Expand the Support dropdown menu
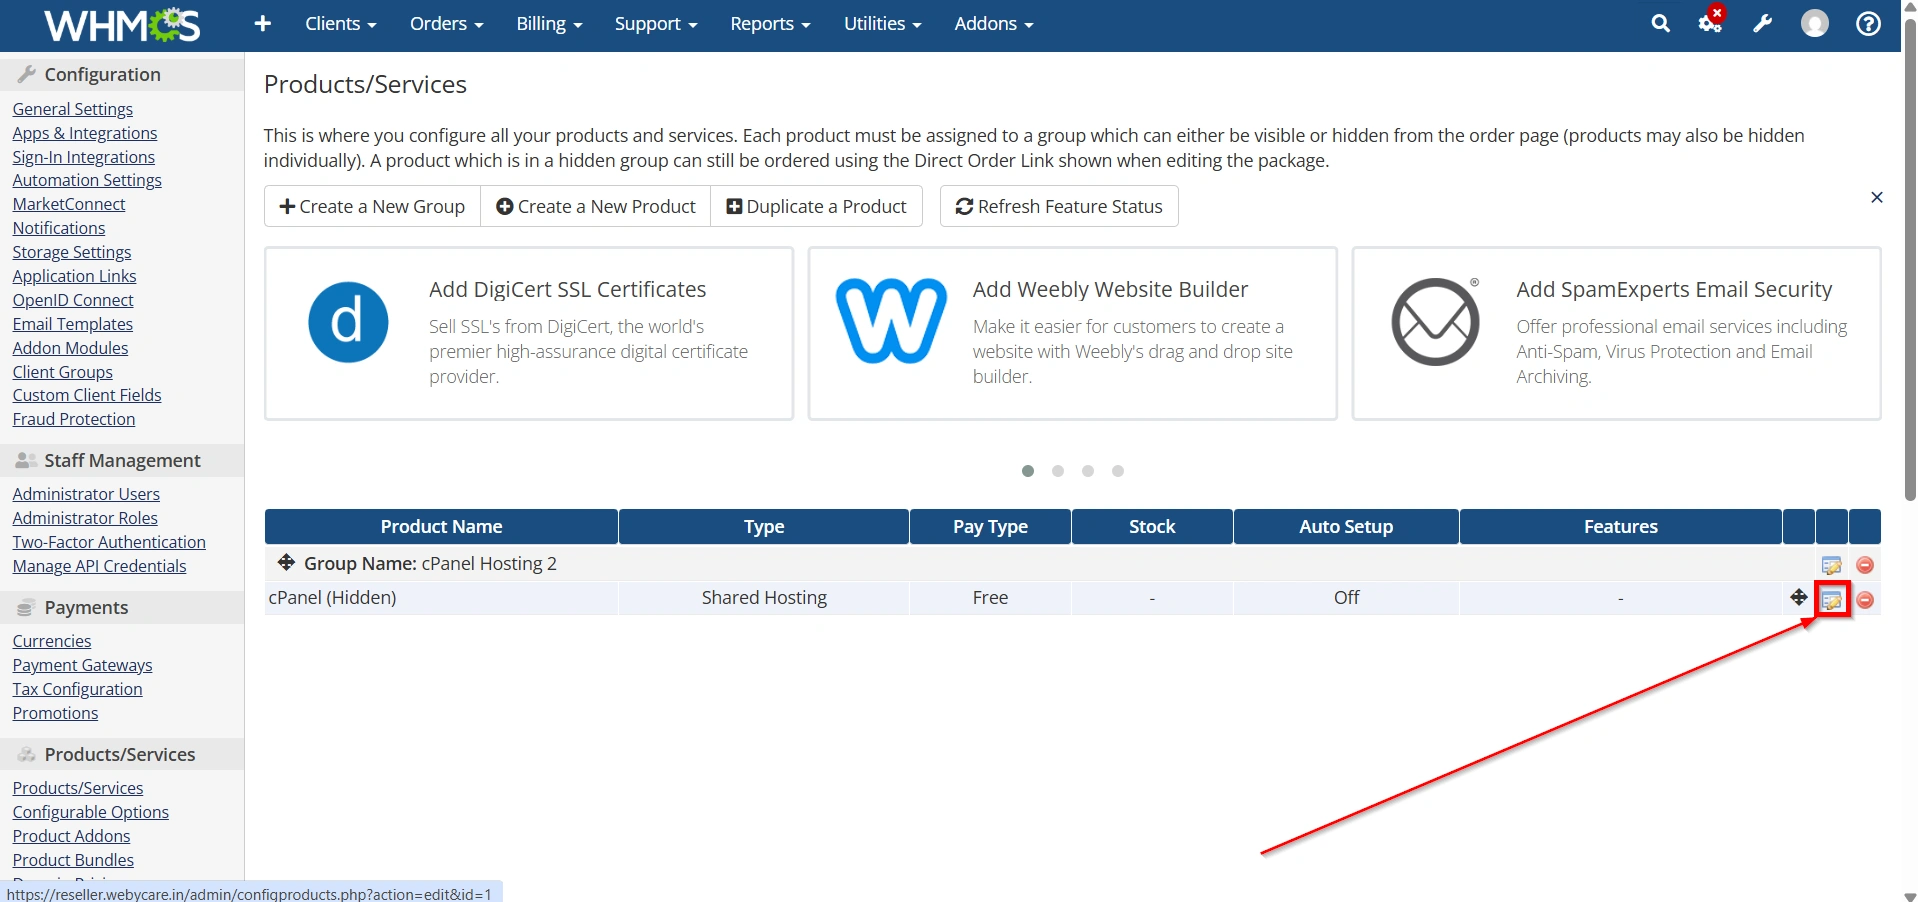This screenshot has width=1918, height=902. (656, 23)
